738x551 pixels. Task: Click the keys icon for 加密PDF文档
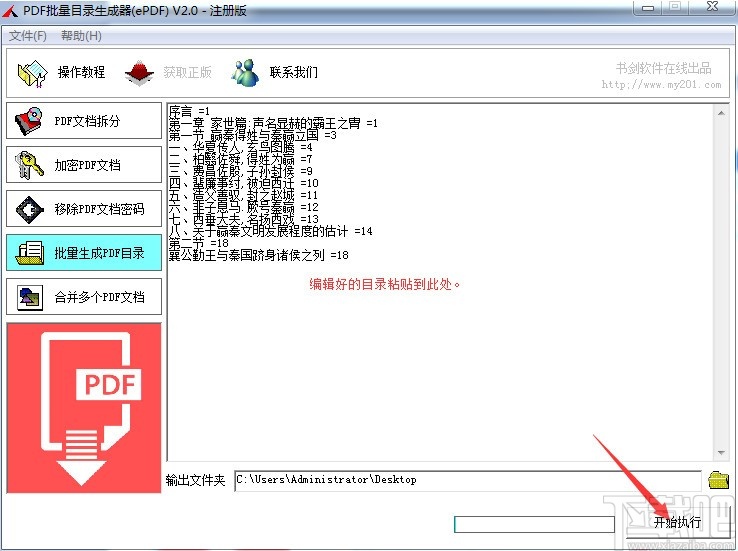(29, 165)
